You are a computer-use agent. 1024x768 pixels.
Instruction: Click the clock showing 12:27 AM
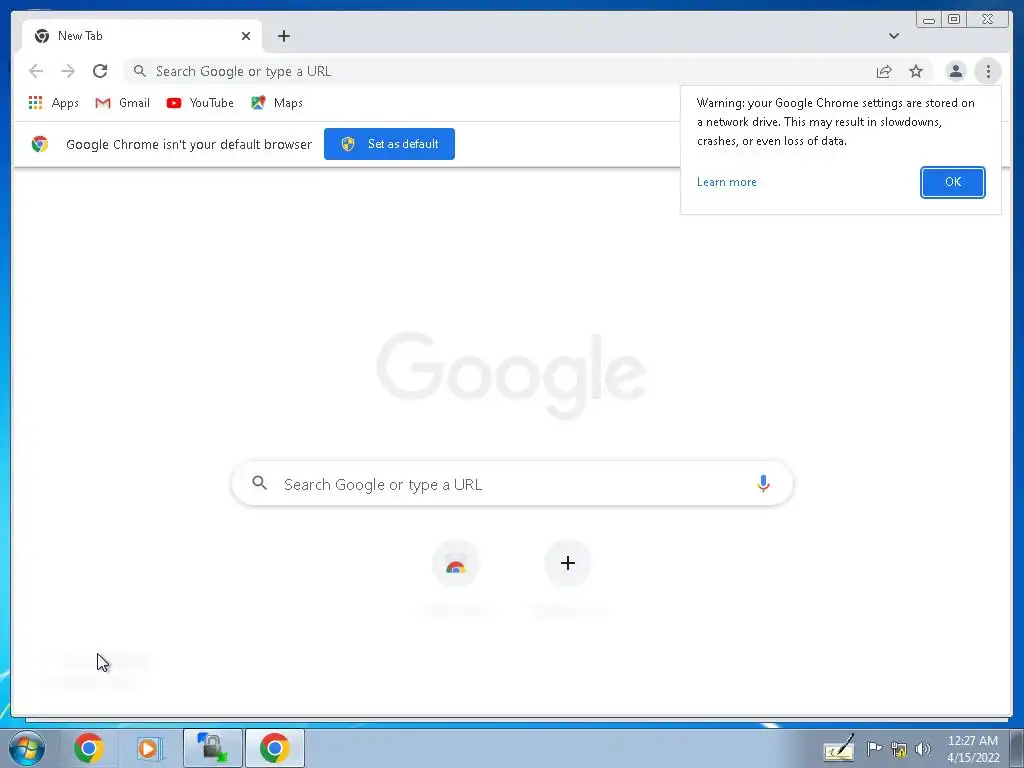pos(973,741)
